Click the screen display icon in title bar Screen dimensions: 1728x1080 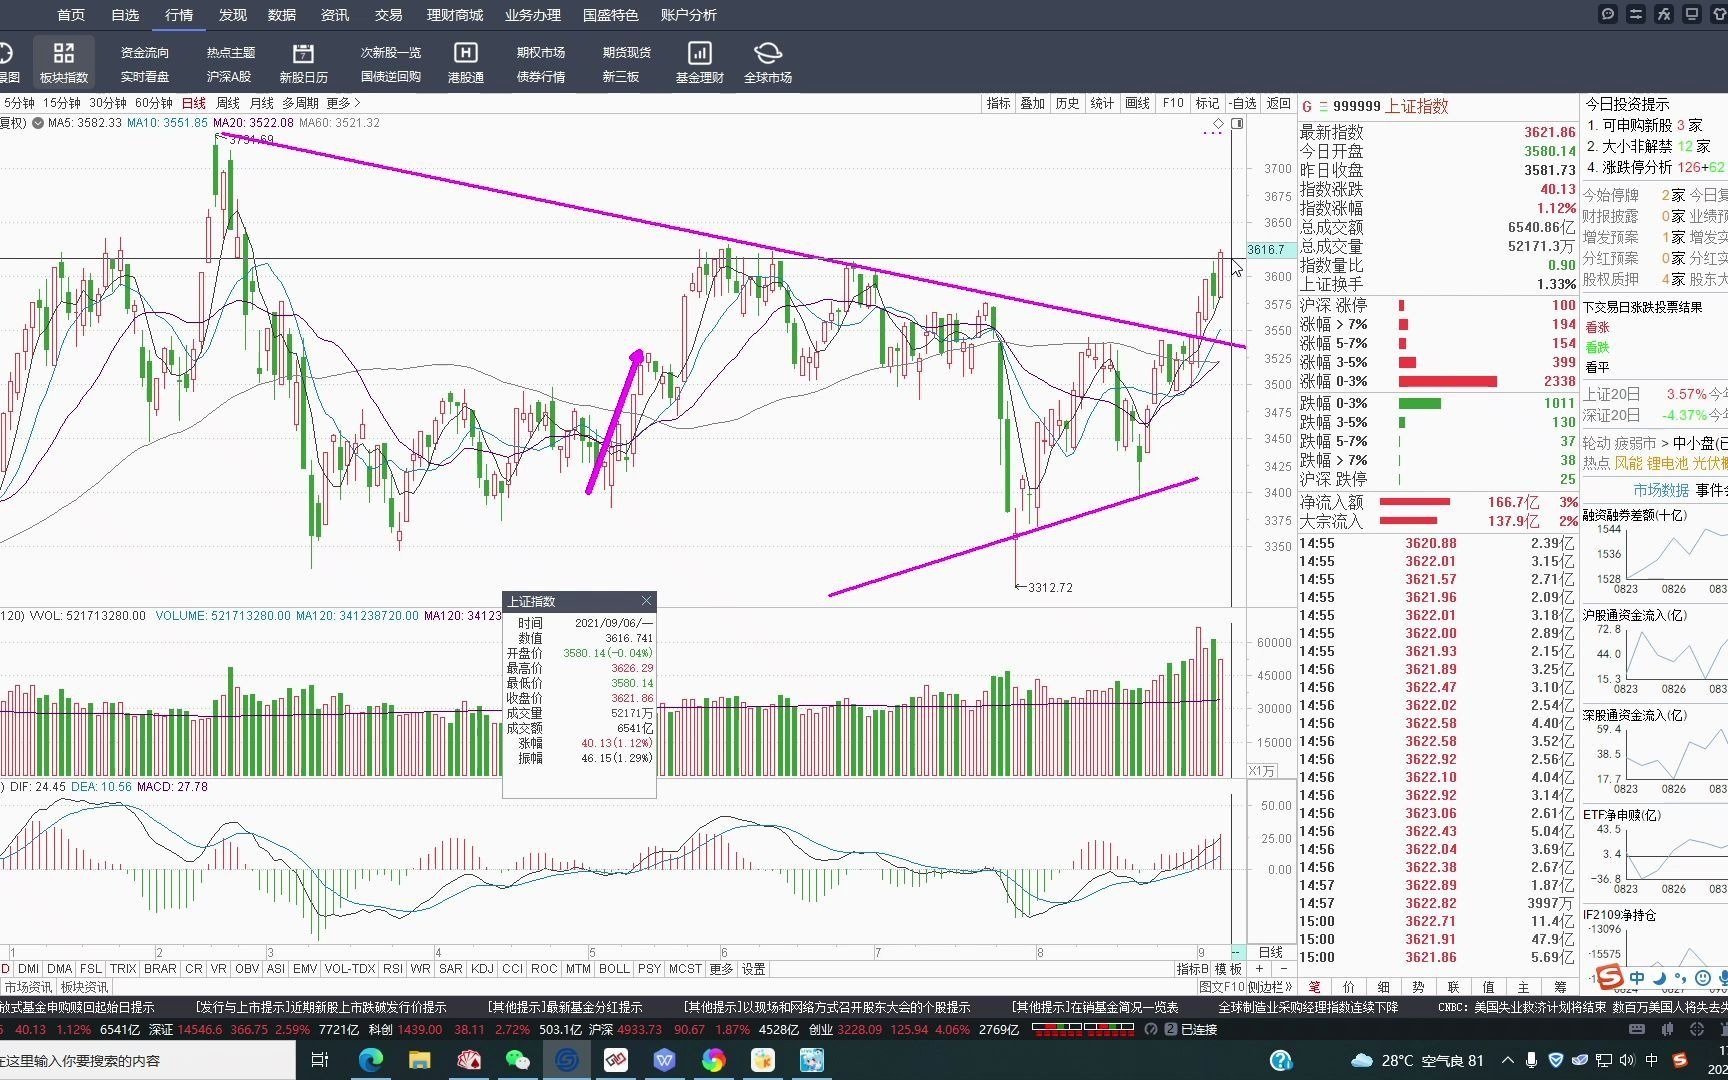coord(1692,14)
